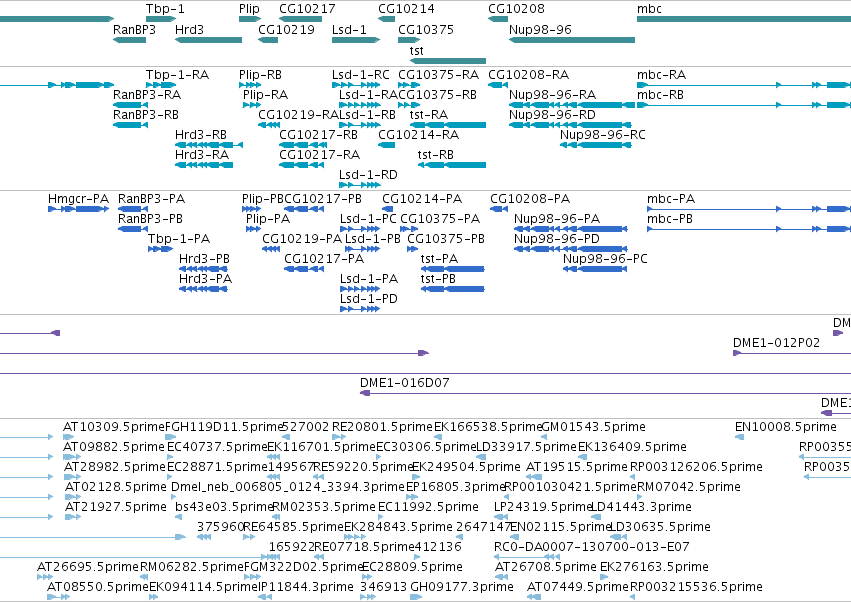Click the Nup98-96-RD transcript

point(570,125)
